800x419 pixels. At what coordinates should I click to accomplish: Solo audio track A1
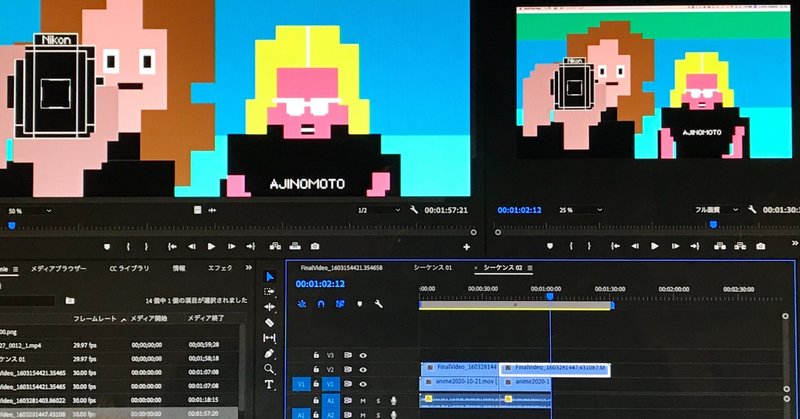(378, 401)
